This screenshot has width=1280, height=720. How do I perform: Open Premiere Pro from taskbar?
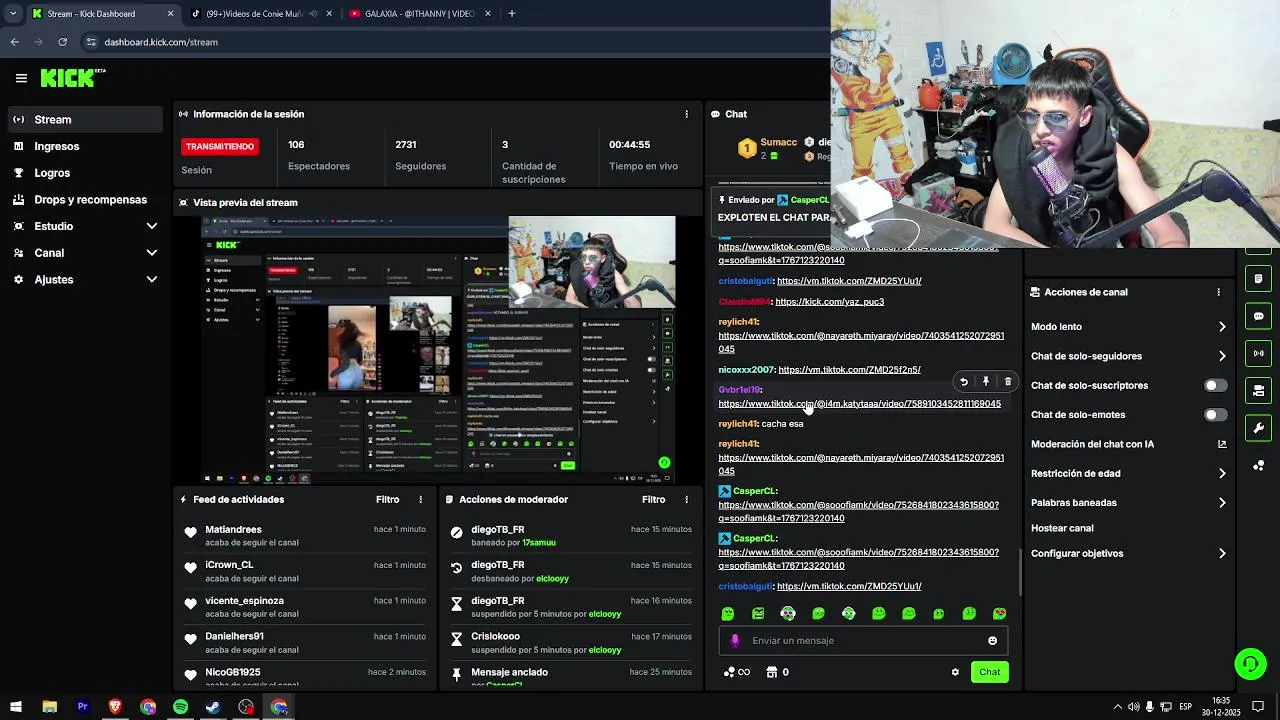pyautogui.click(x=82, y=707)
